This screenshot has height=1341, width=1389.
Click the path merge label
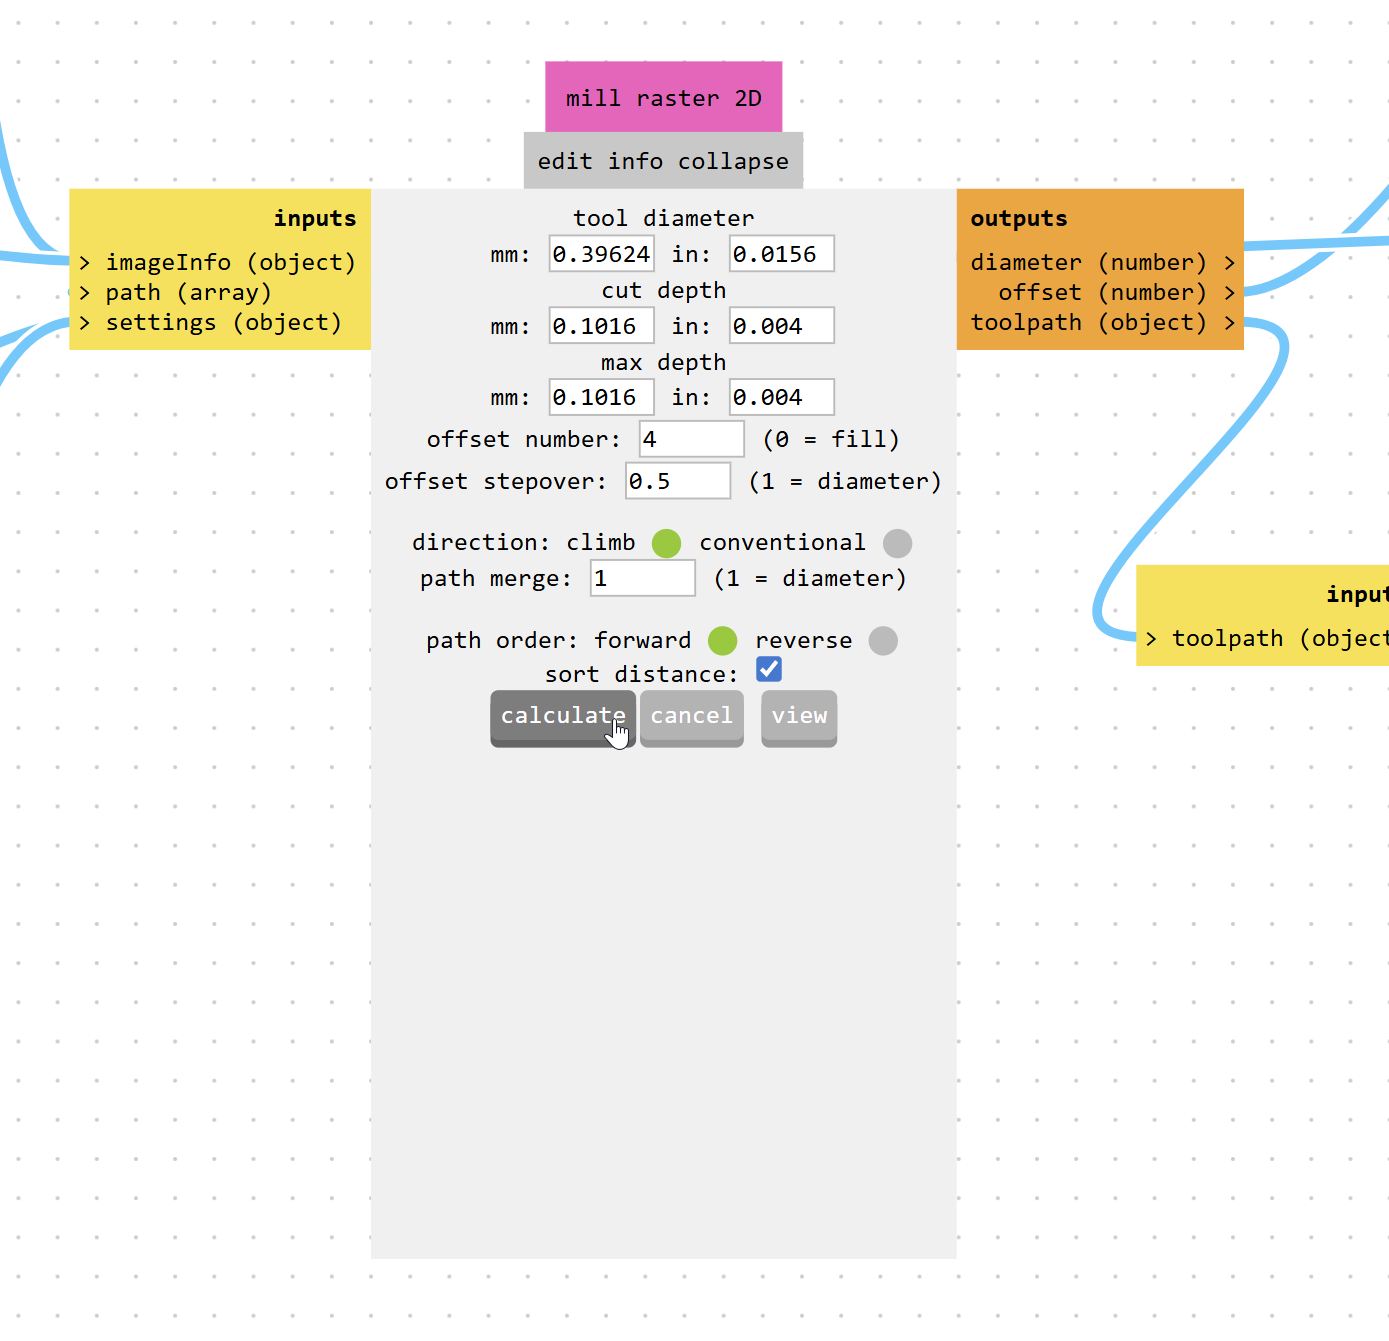496,578
